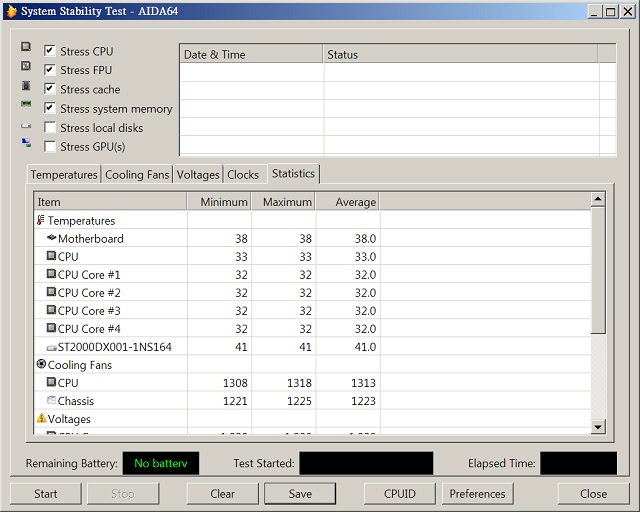Click the chip icon on the CPU fan row
The image size is (640, 512).
click(51, 382)
